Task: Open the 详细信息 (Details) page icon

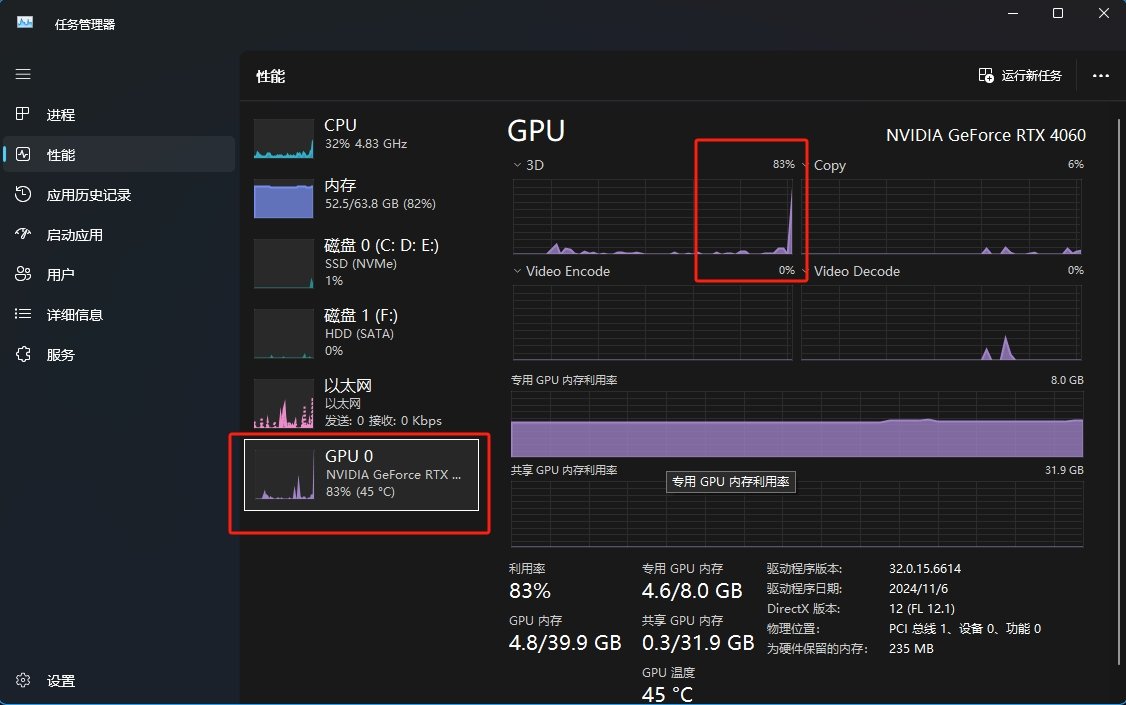Action: tap(22, 314)
